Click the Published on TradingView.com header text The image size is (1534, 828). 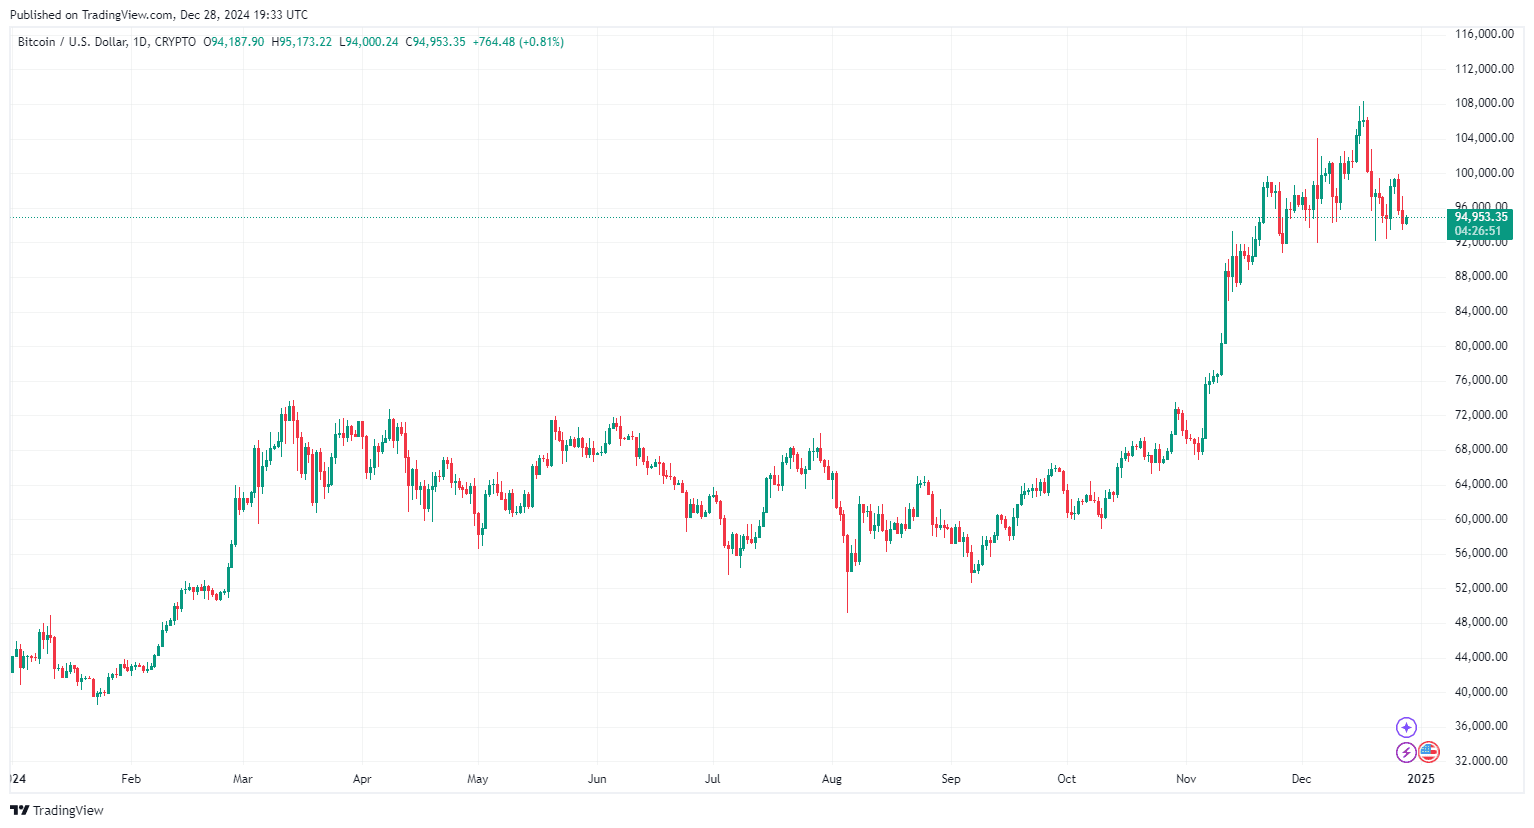[x=159, y=15]
